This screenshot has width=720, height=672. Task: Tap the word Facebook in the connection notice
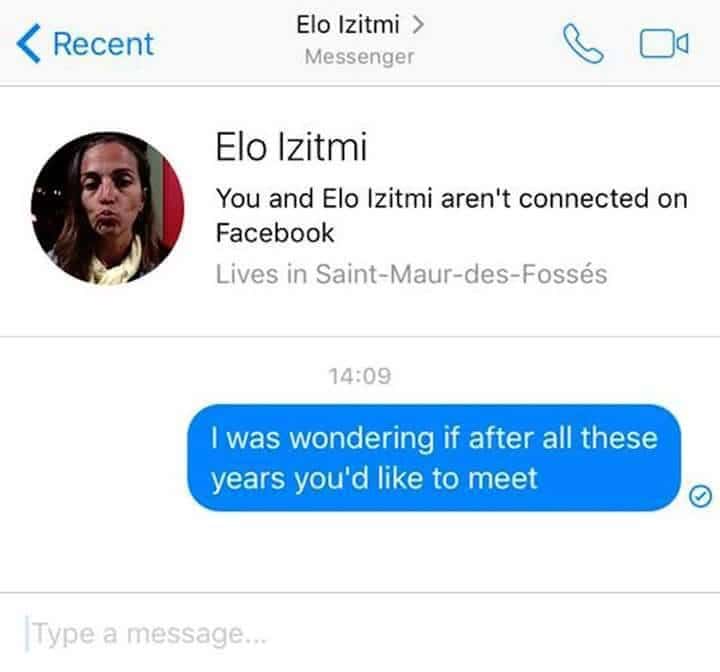point(275,232)
